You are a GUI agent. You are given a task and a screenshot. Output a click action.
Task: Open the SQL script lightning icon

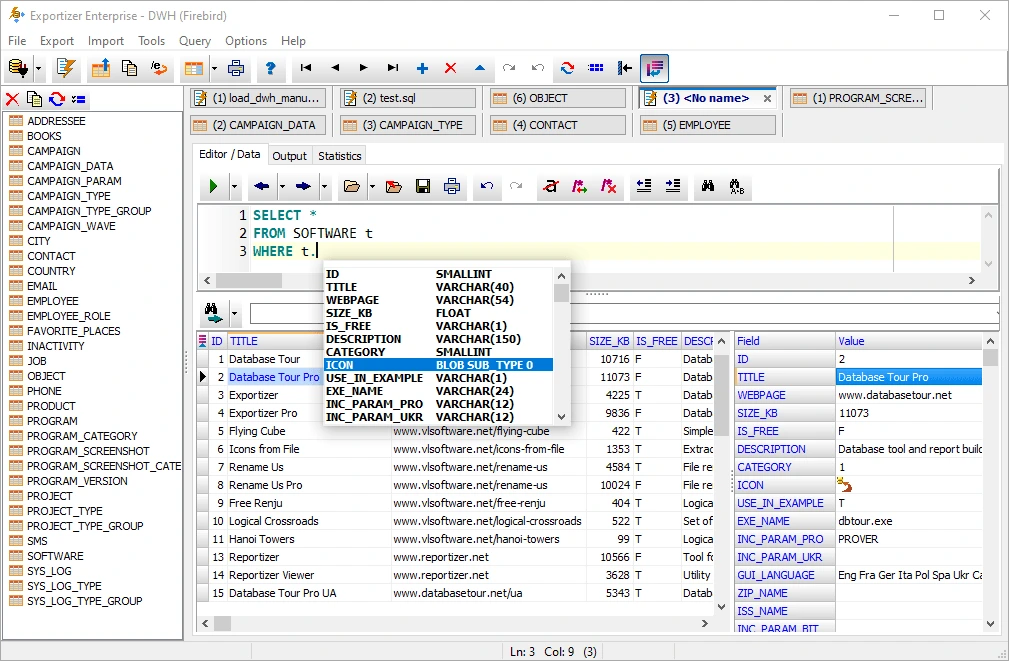(66, 68)
